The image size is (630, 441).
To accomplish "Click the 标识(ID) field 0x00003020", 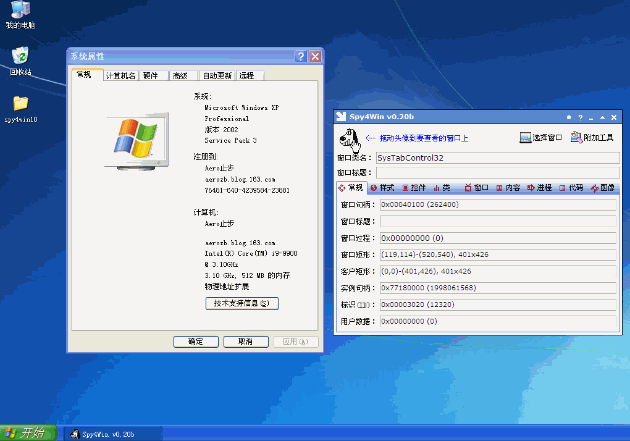I will coord(498,305).
